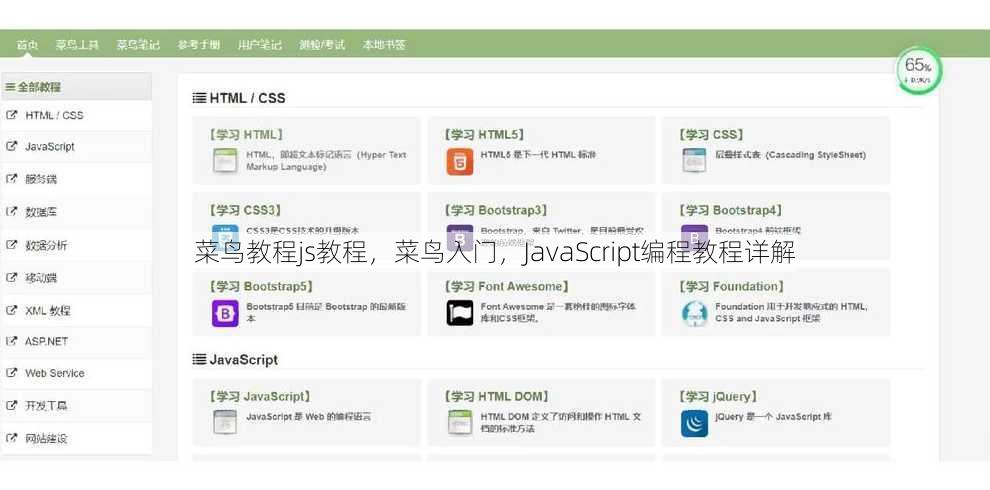990x490 pixels.
Task: Click the 'HTML DOM 定义了访问和操作' description
Action: coord(561,422)
